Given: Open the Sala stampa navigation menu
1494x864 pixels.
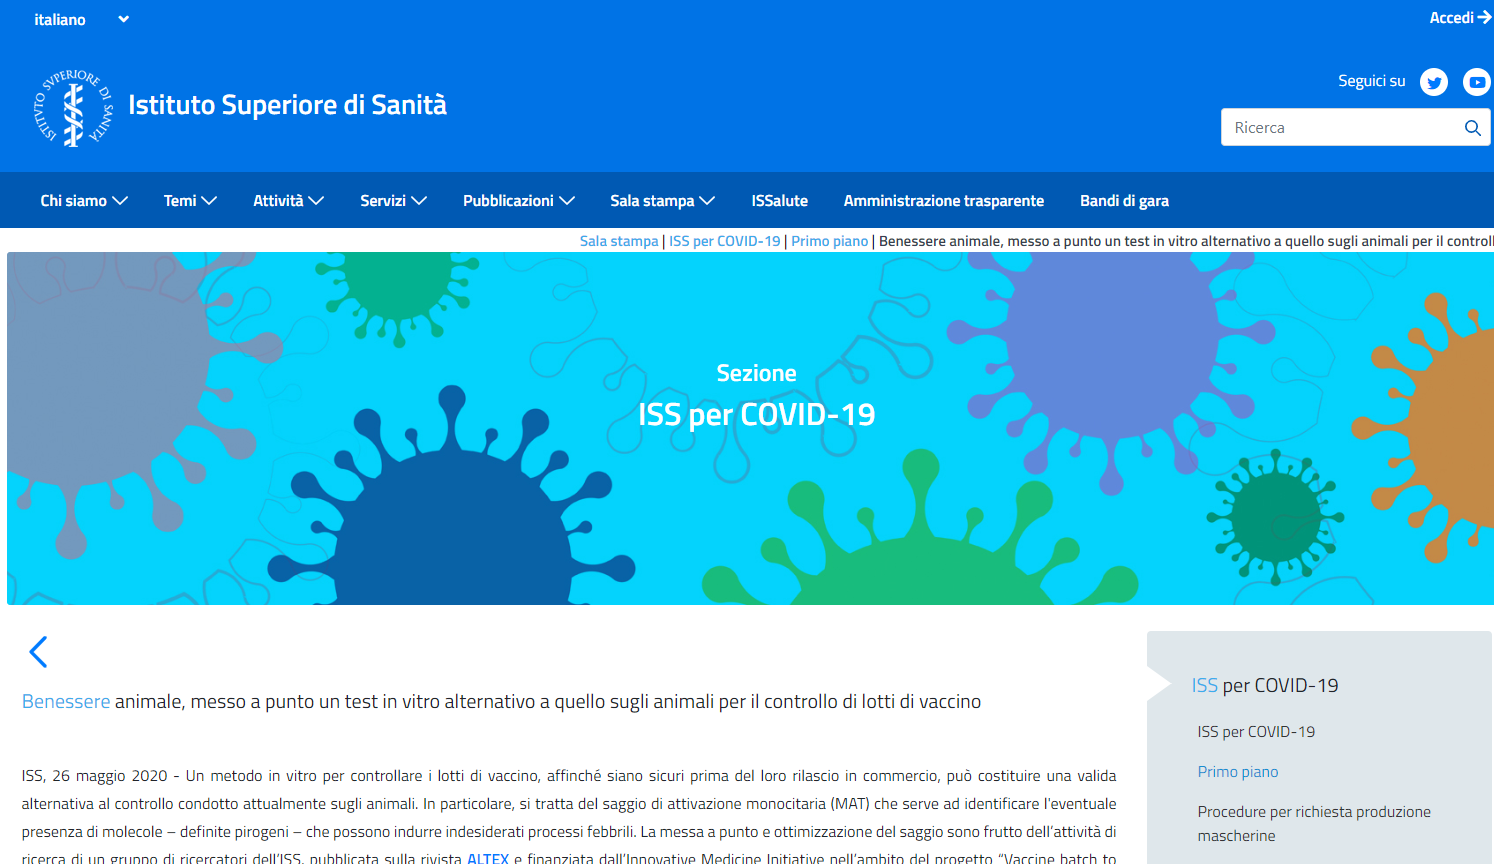Looking at the screenshot, I should point(662,201).
